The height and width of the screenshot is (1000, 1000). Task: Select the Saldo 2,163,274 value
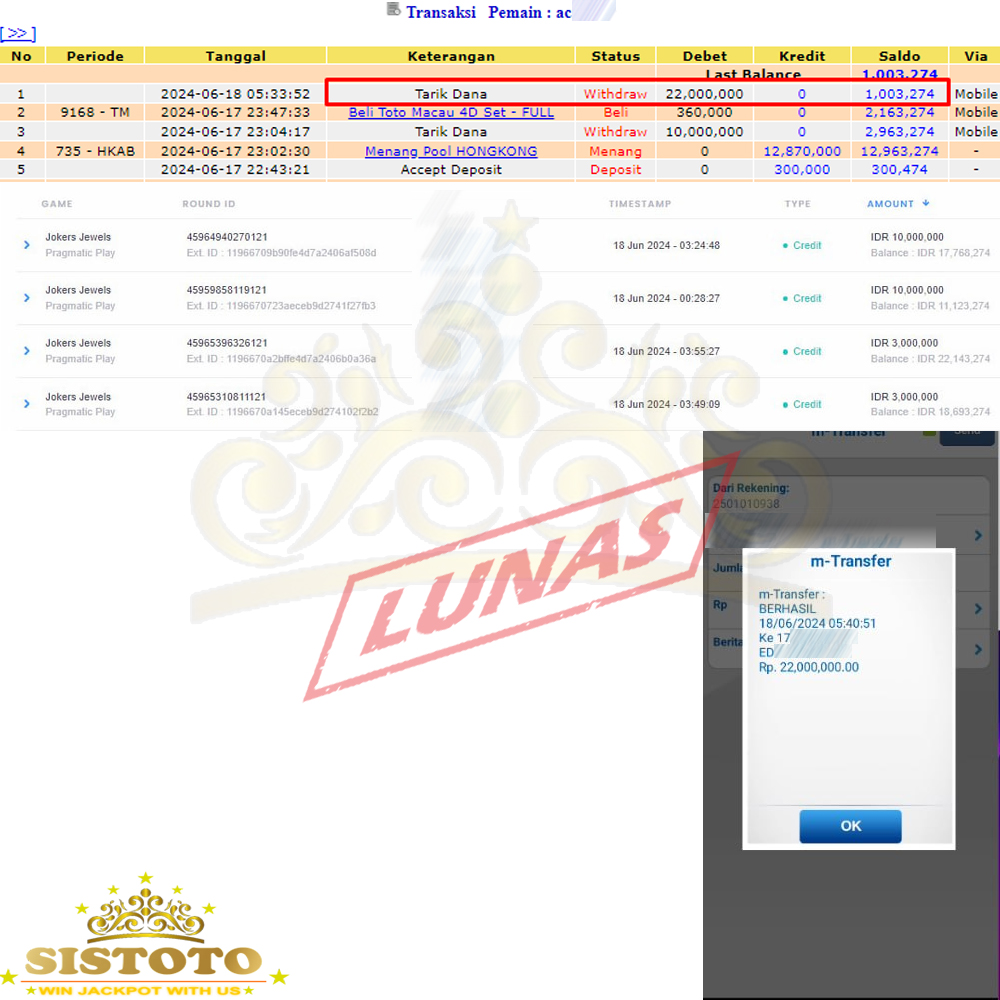coord(901,113)
